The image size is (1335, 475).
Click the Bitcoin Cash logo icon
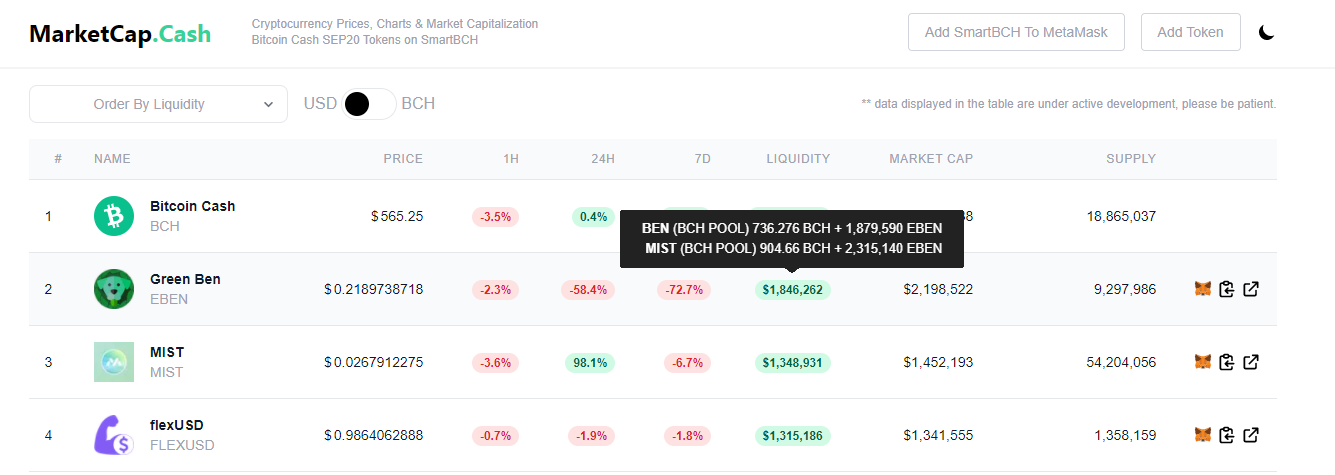click(114, 216)
